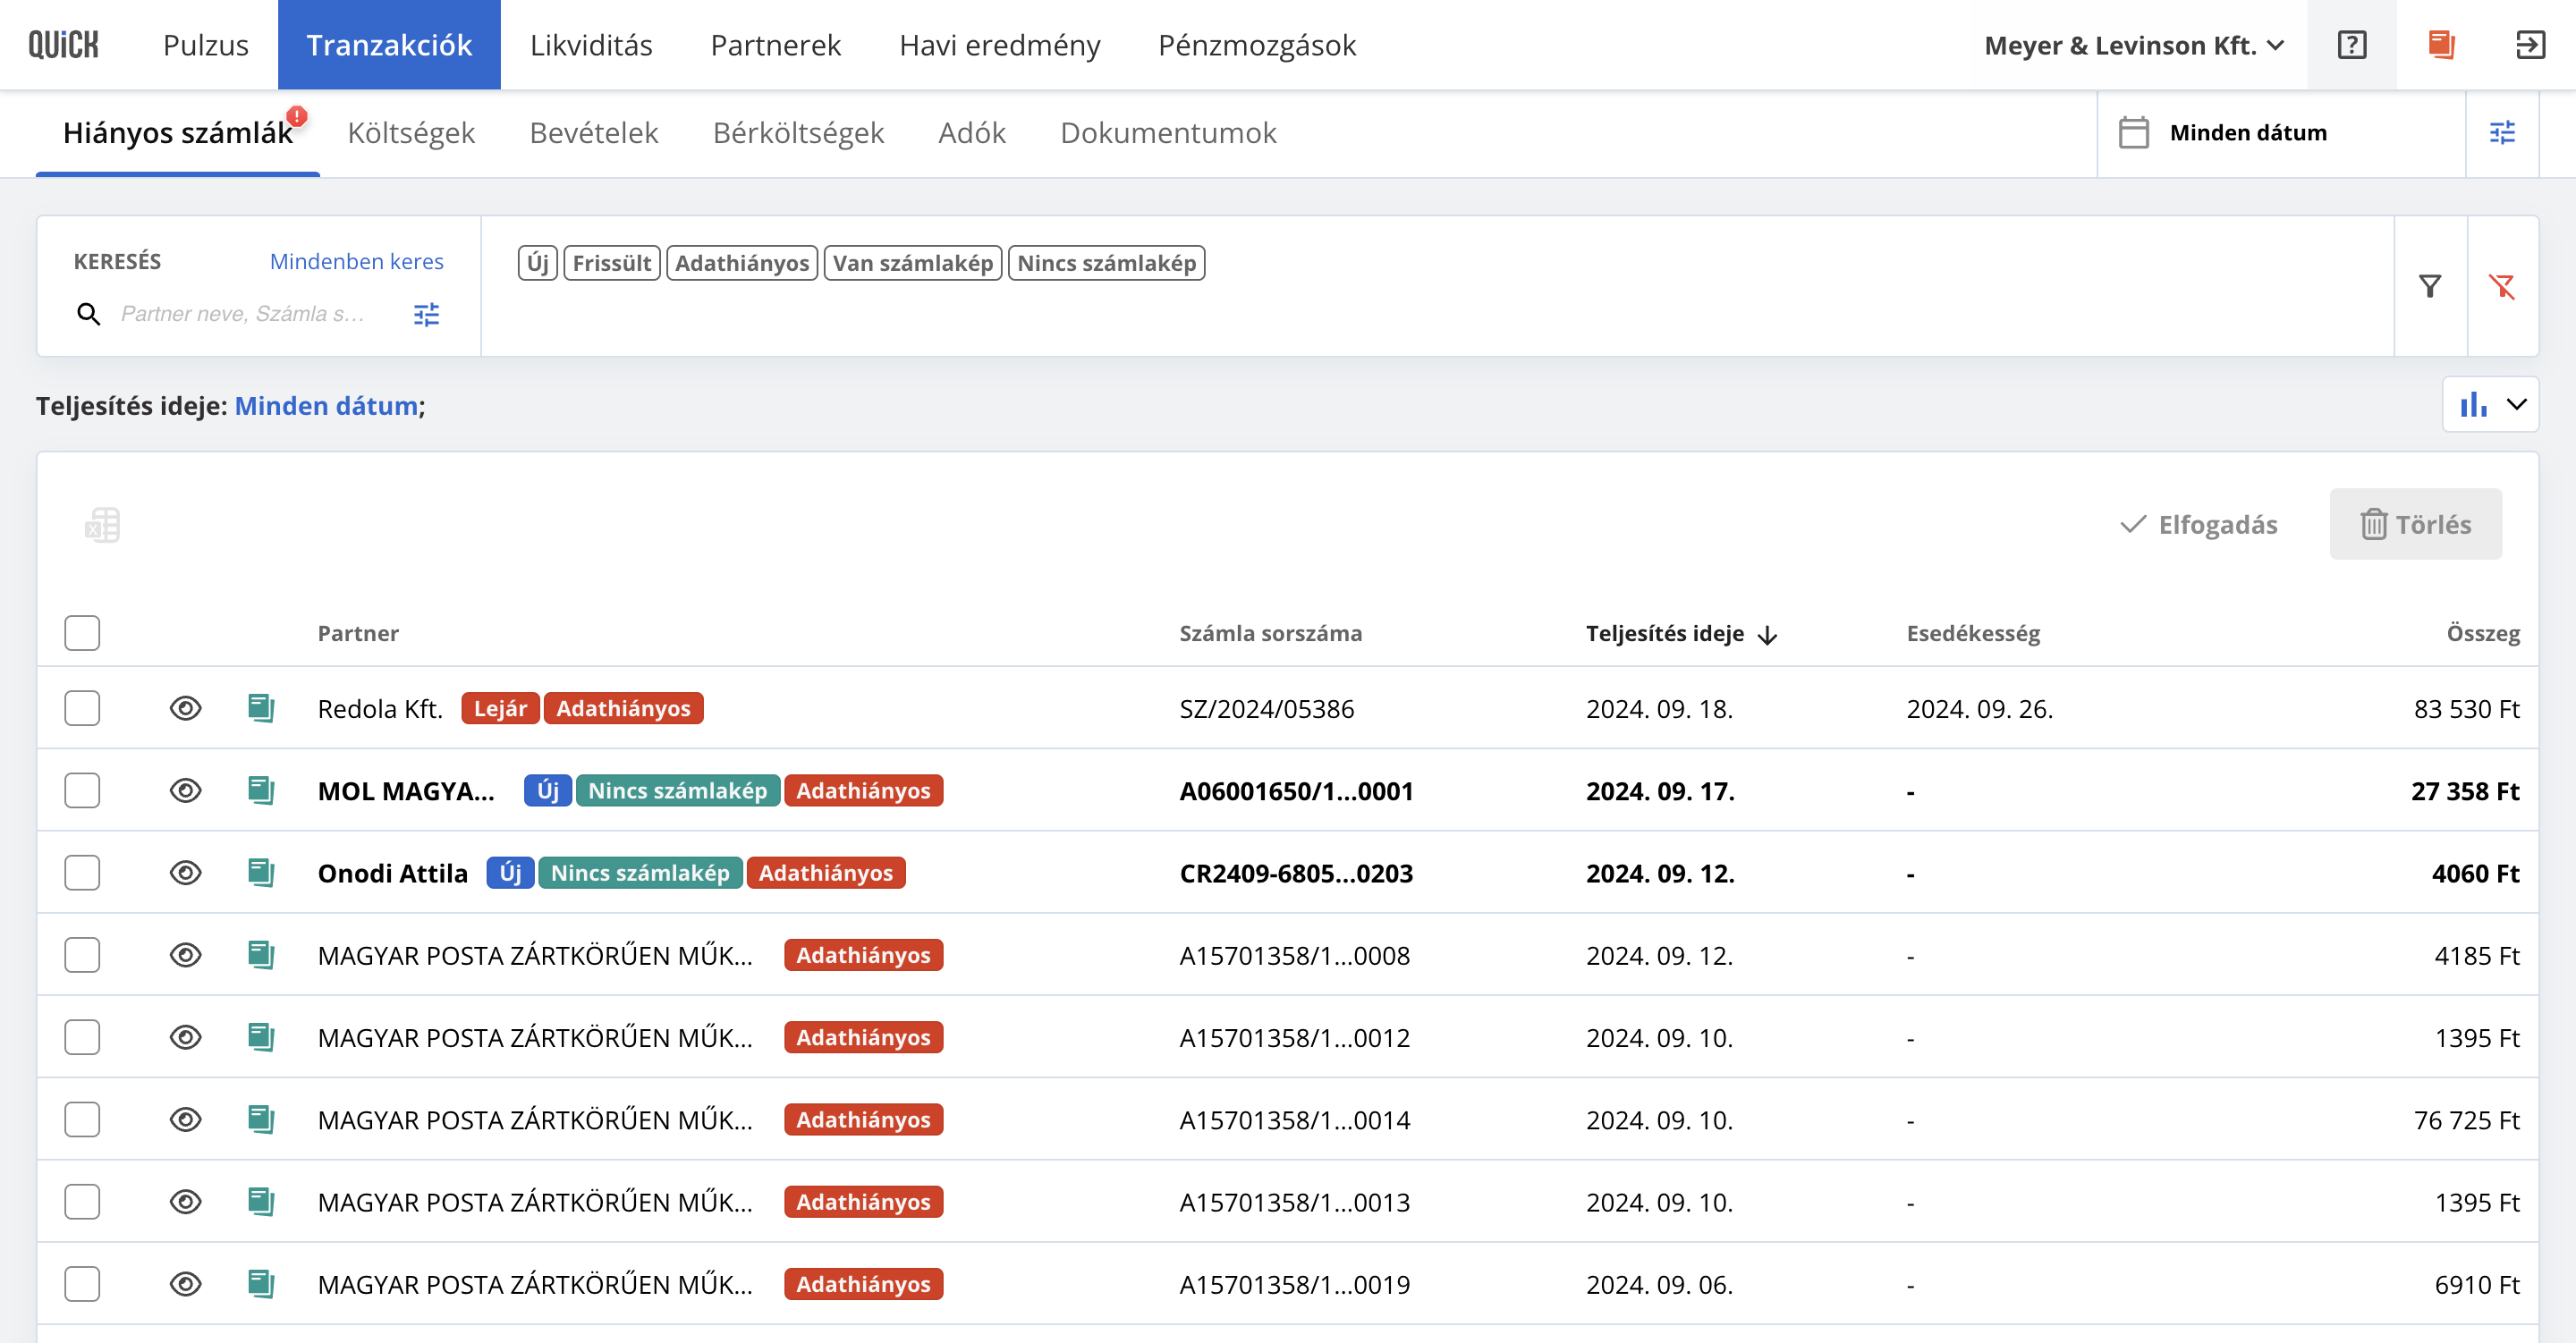The height and width of the screenshot is (1343, 2576).
Task: Sort by Számla sorszáma column header
Action: 1270,633
